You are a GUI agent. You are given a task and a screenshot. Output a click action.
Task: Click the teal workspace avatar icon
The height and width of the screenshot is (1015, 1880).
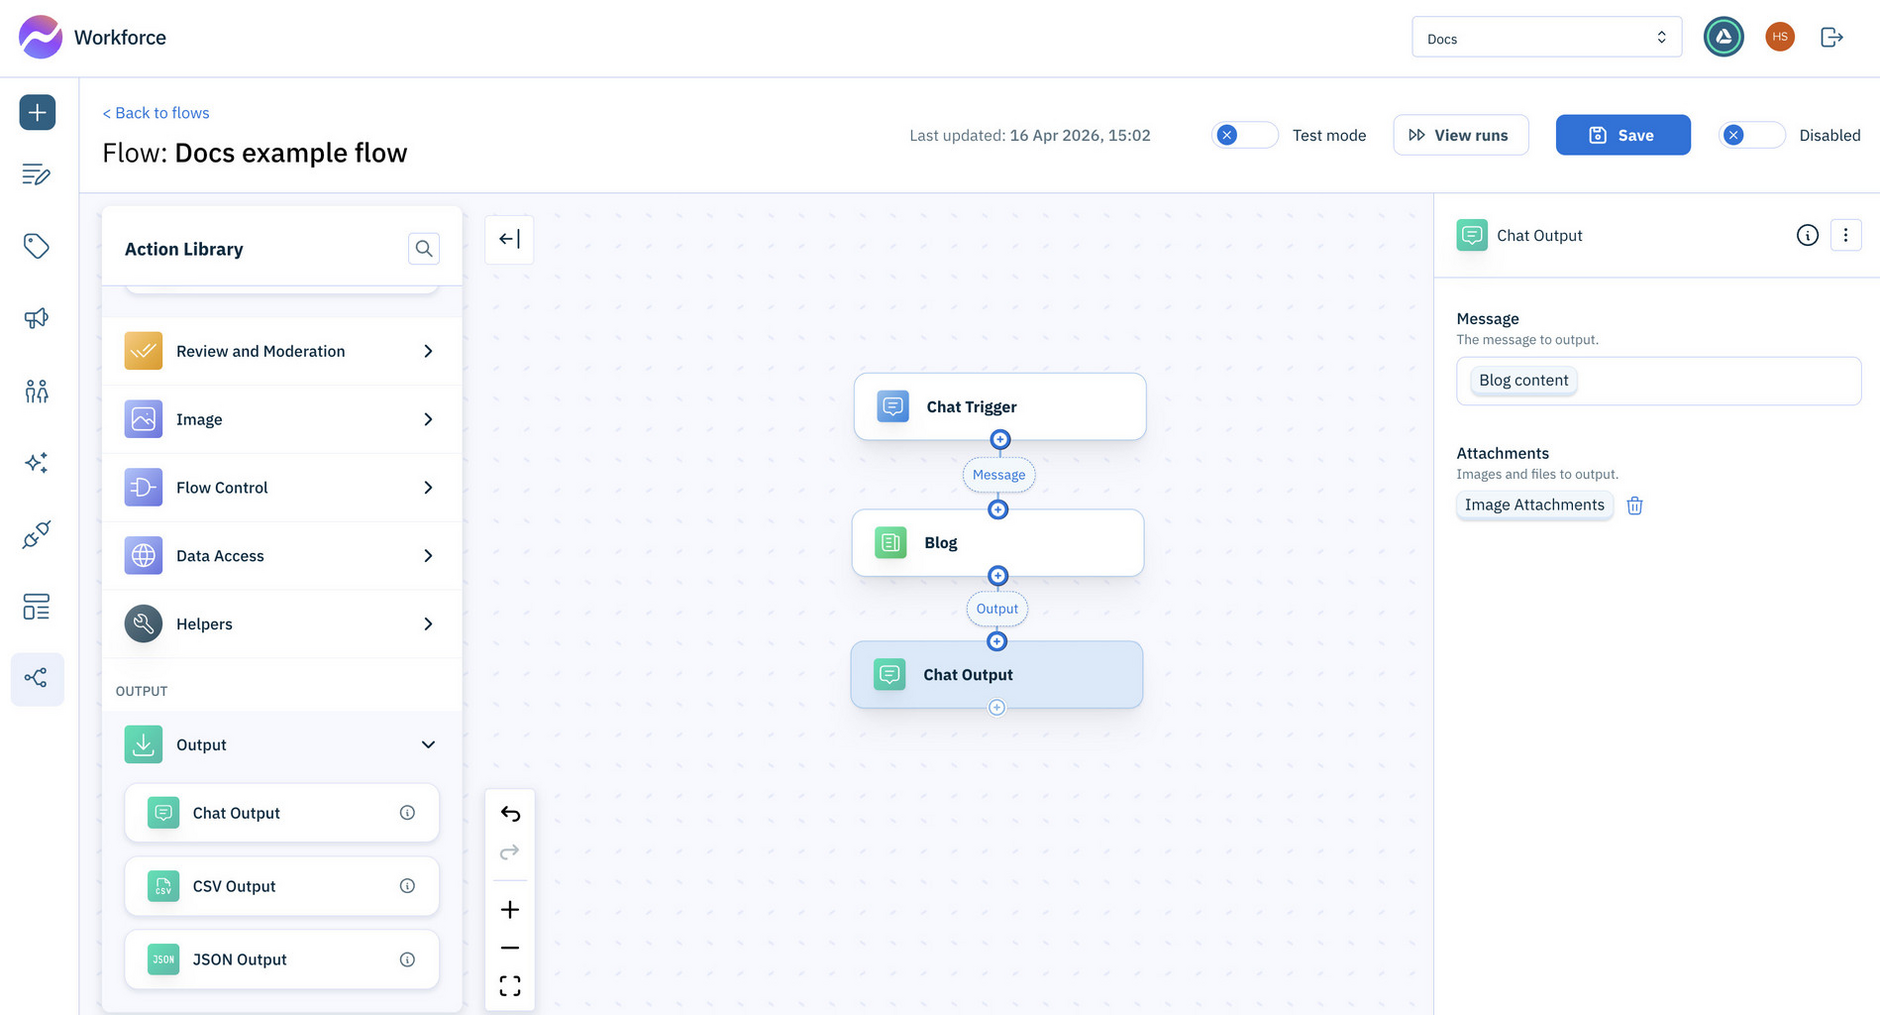point(1723,37)
